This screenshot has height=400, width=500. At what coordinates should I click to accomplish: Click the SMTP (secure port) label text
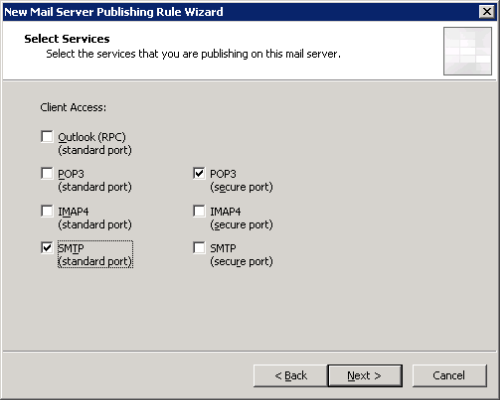coord(241,255)
